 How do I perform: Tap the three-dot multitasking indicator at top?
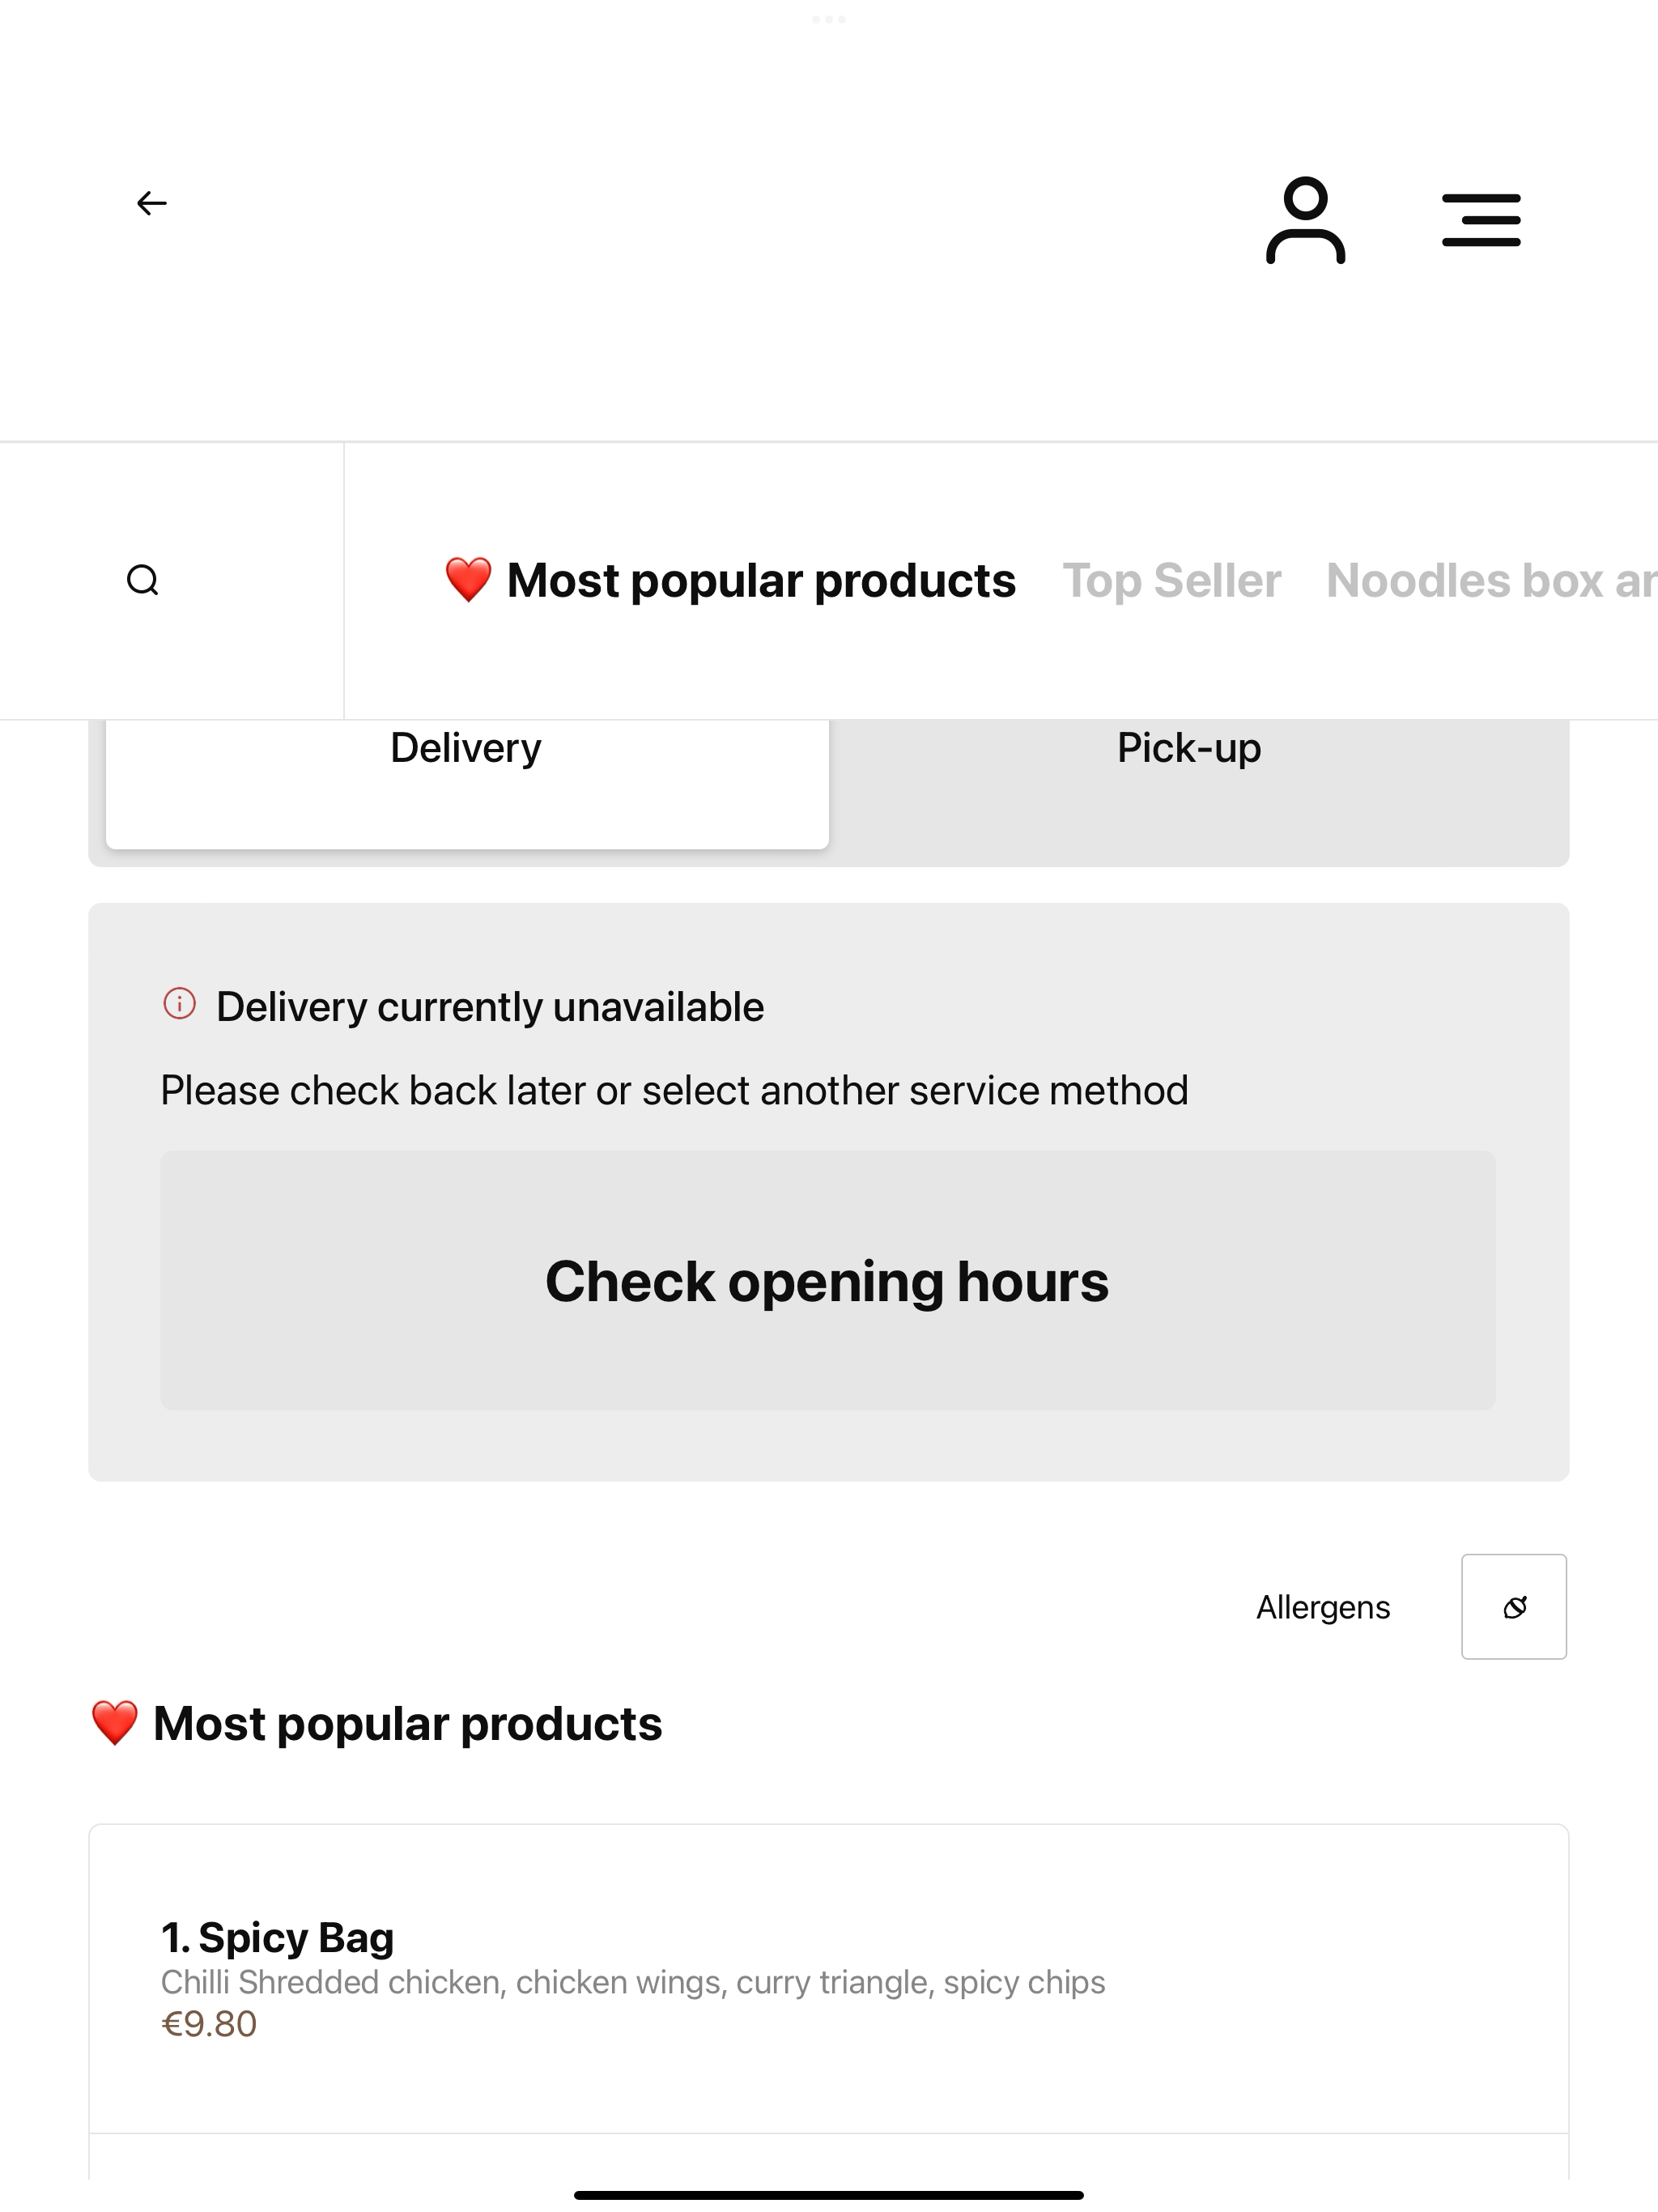click(x=829, y=19)
